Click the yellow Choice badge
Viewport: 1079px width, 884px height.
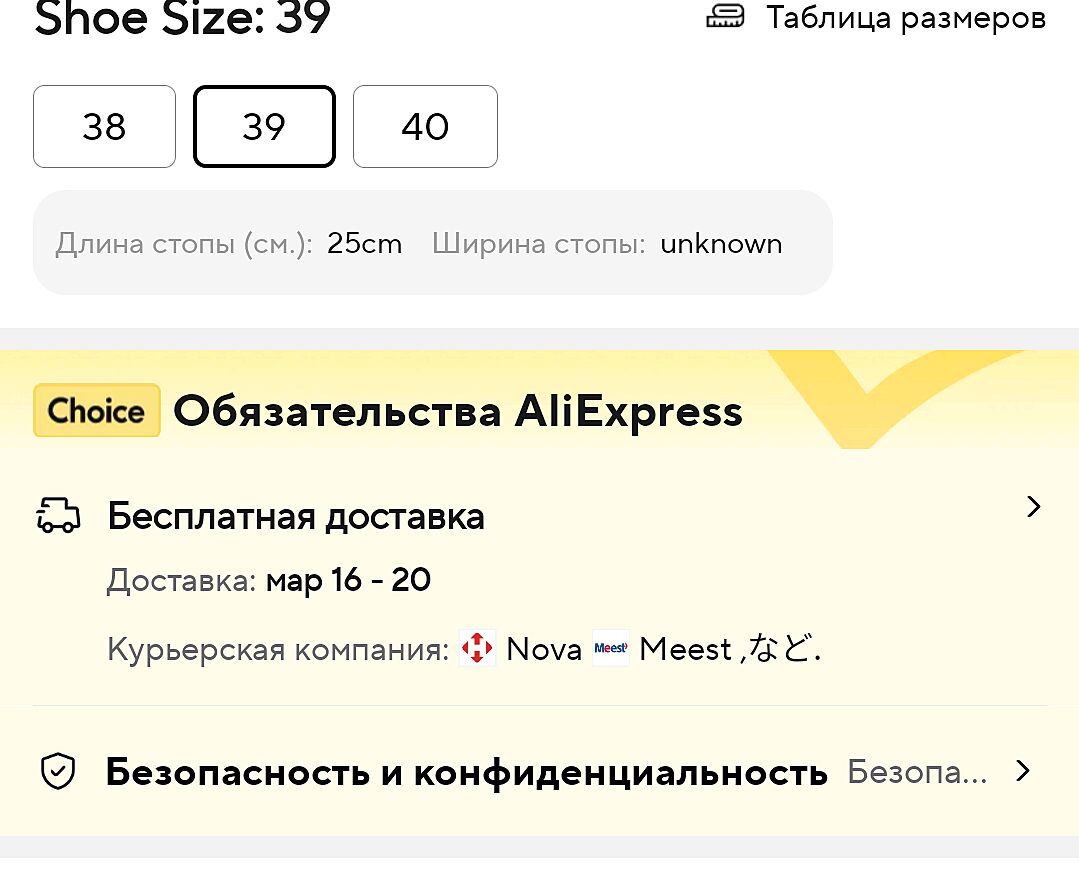tap(97, 411)
